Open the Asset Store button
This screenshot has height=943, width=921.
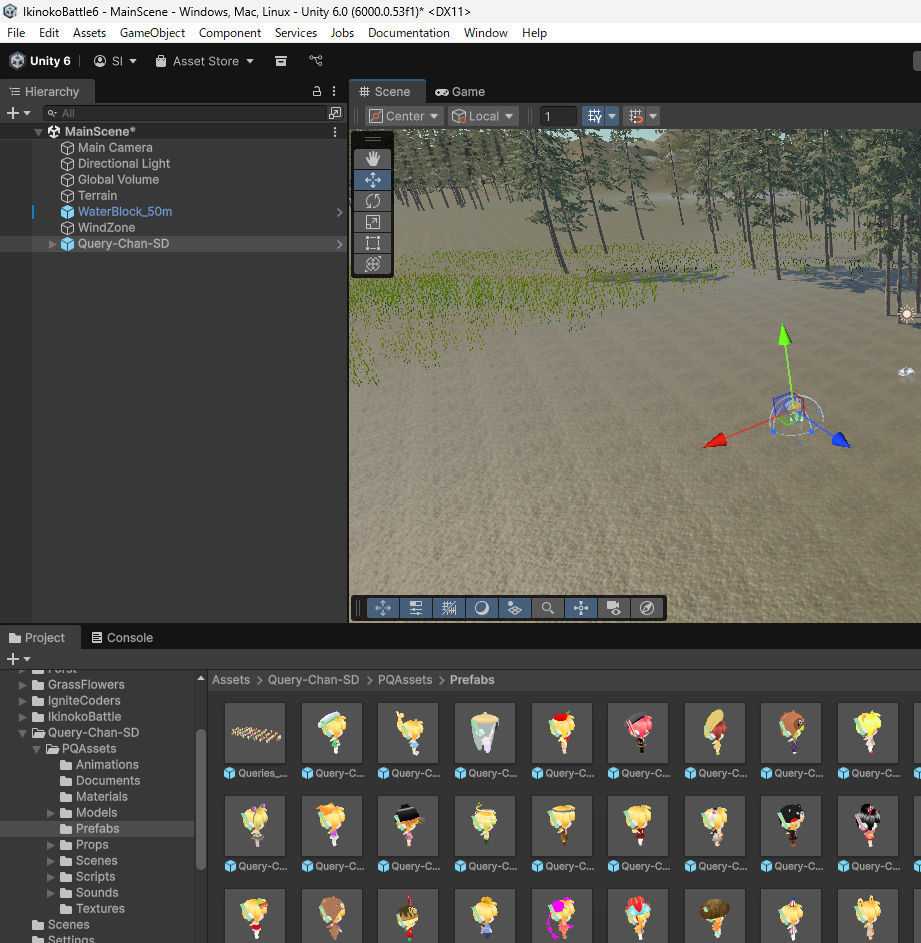(205, 61)
